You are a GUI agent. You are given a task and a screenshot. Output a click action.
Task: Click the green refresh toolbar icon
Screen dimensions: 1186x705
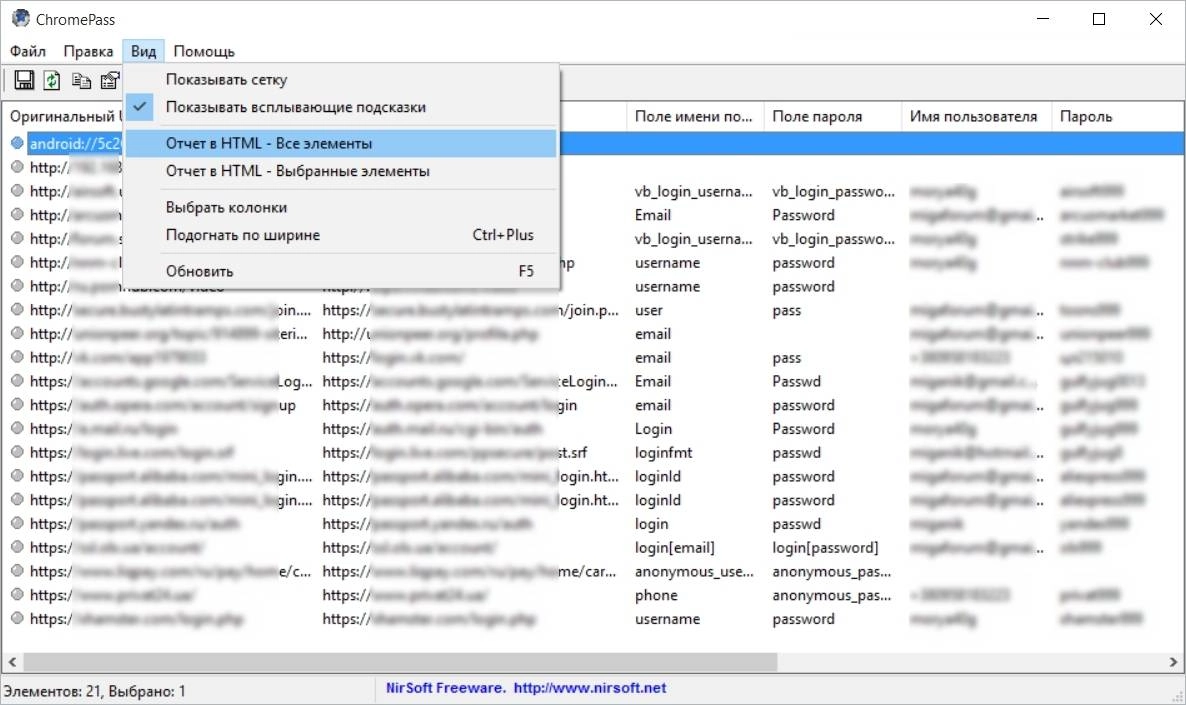tap(52, 79)
